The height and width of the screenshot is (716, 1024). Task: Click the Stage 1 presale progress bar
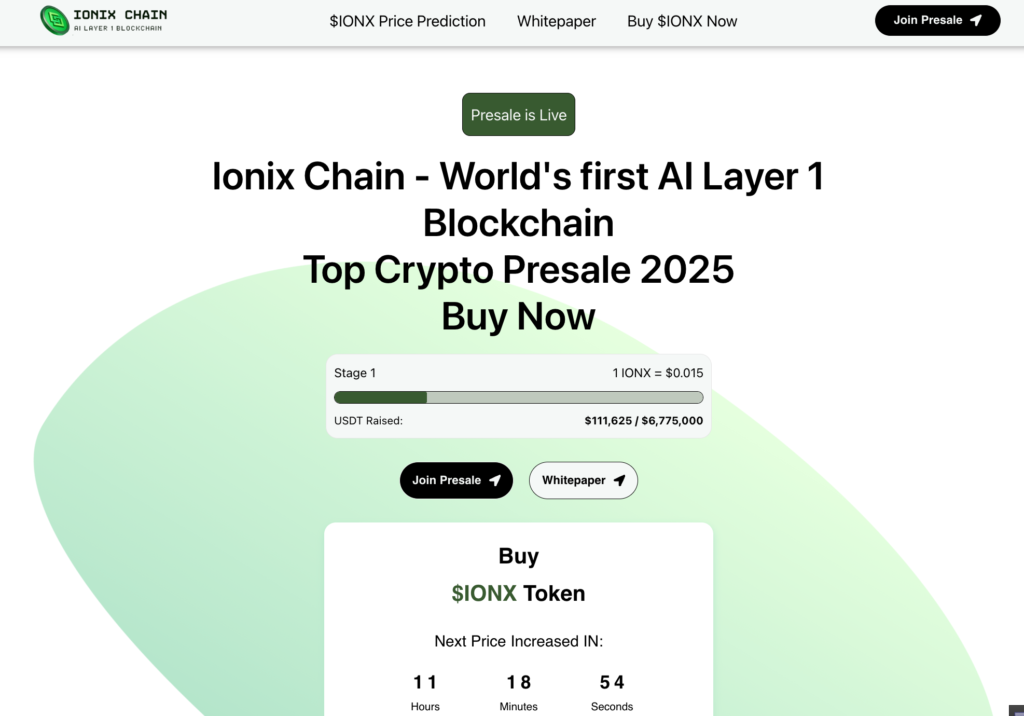[519, 397]
